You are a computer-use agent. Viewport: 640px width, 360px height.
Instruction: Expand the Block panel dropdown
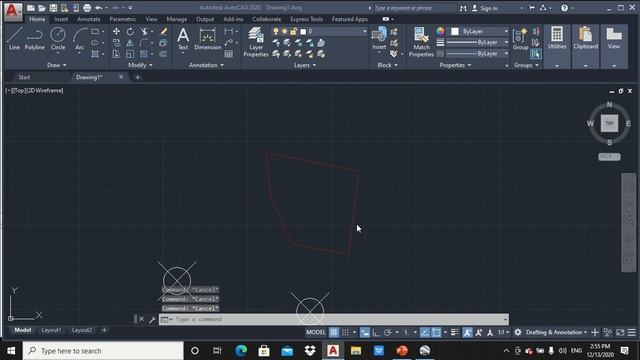(x=387, y=65)
